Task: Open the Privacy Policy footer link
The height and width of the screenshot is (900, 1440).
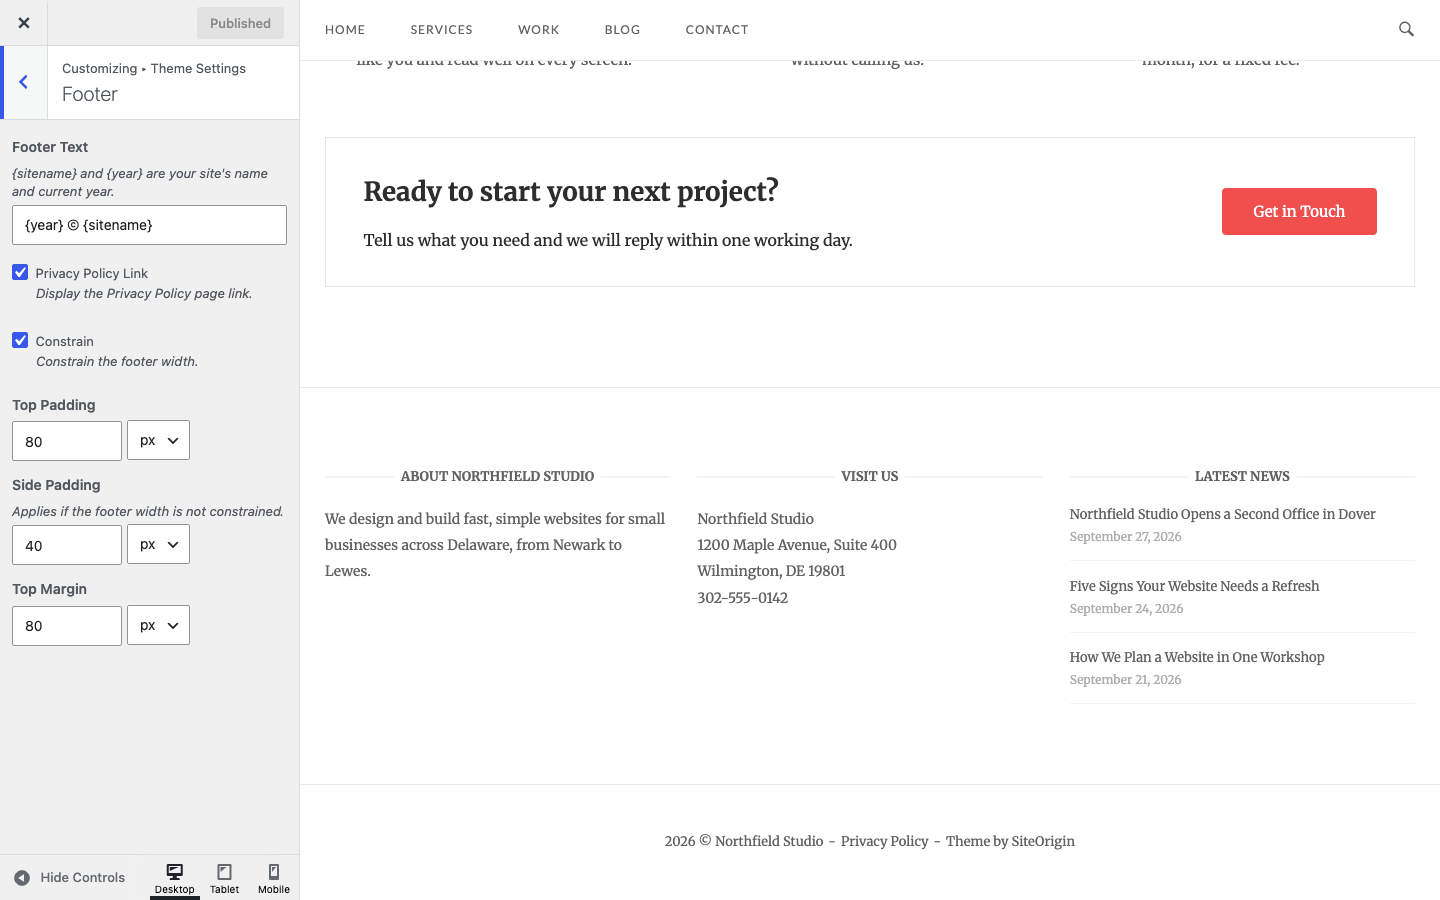Action: coord(884,841)
